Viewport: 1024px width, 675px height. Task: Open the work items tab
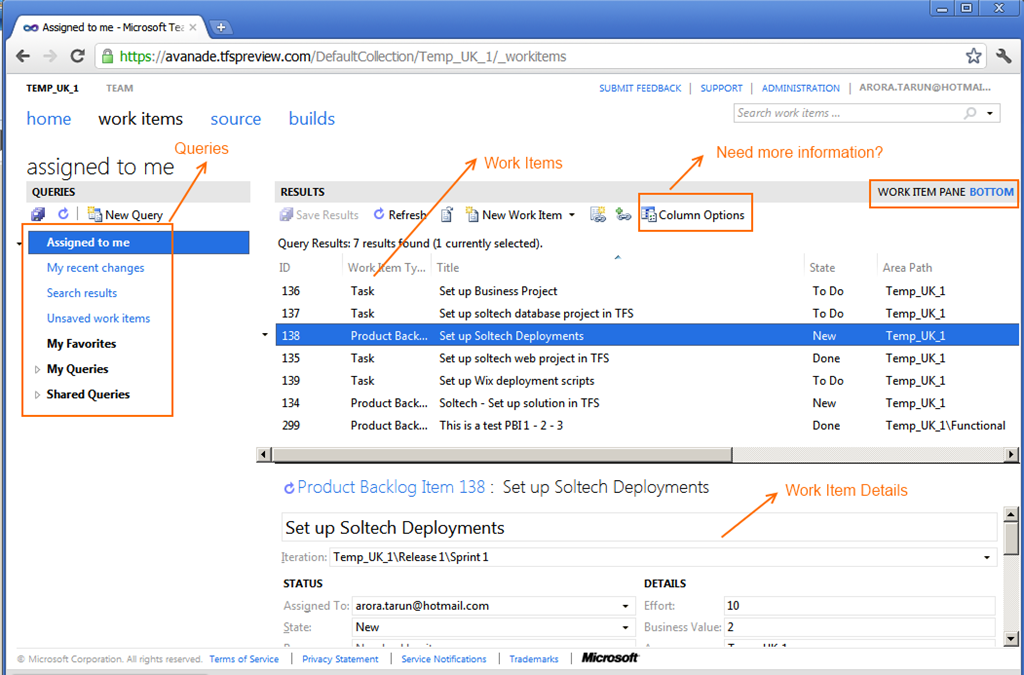pos(140,119)
